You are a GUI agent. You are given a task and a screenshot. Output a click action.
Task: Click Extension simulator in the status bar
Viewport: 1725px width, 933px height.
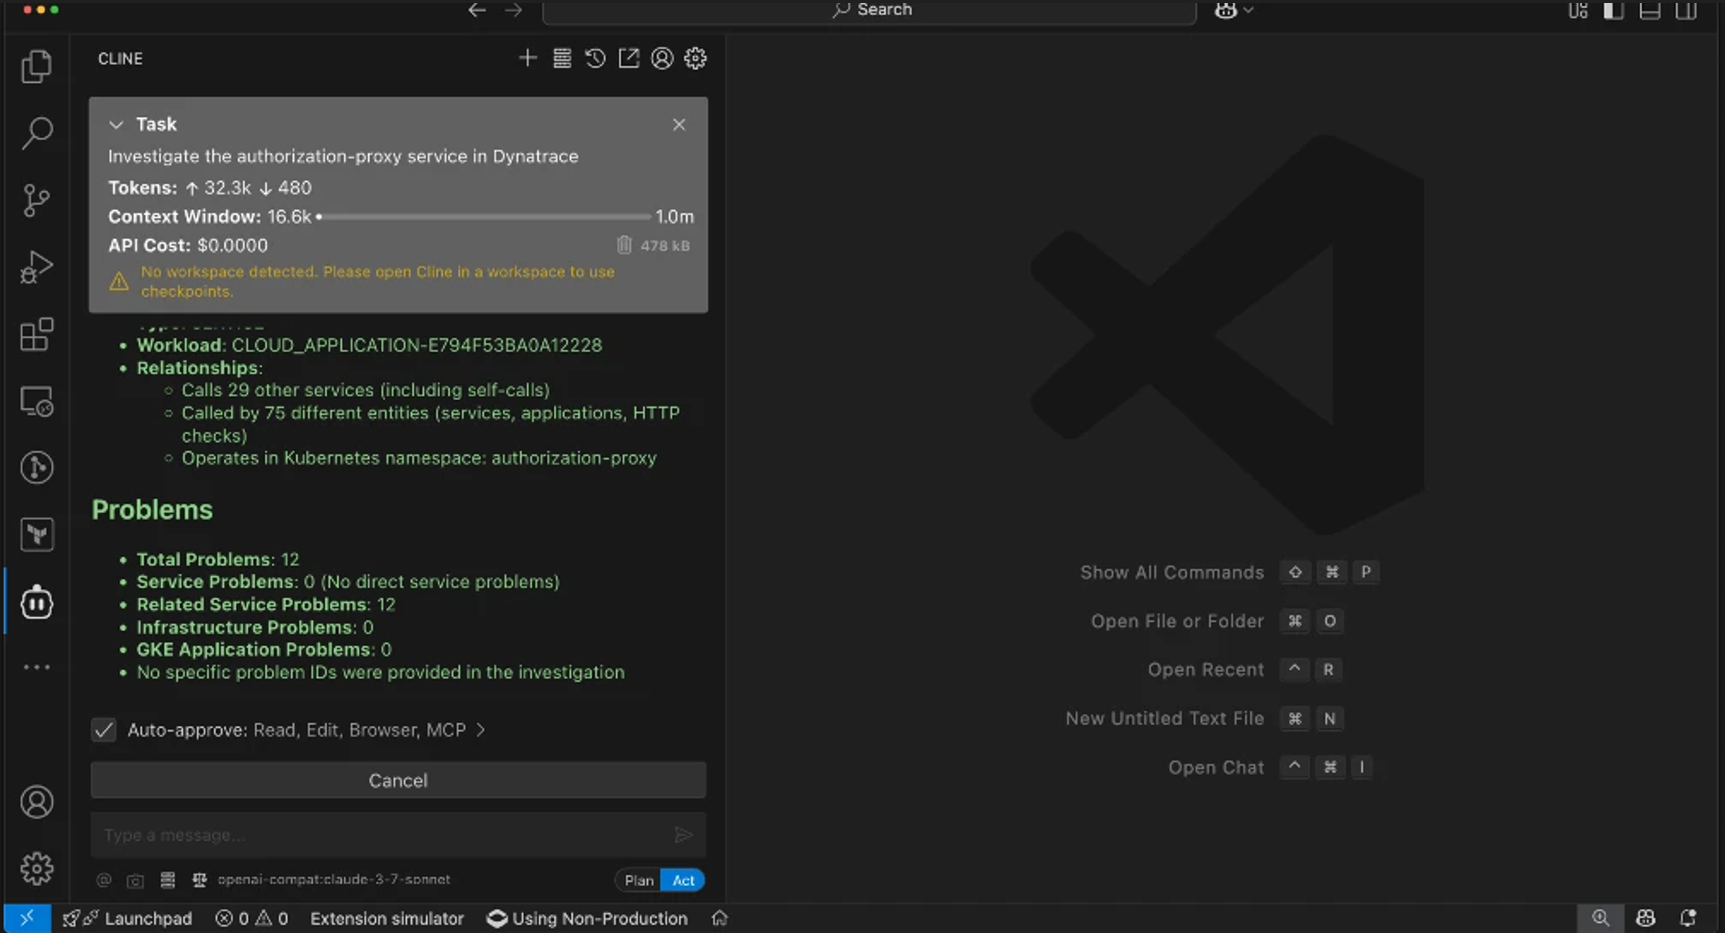pos(387,918)
